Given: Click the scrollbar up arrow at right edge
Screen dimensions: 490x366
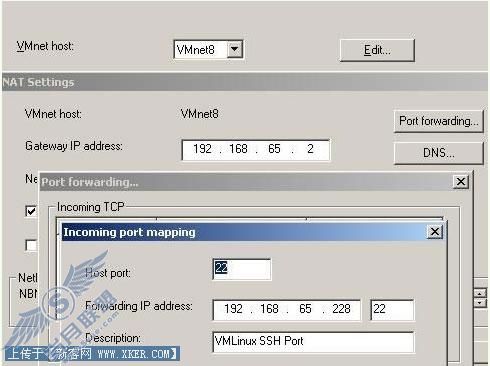Looking at the screenshot, I should [479, 293].
